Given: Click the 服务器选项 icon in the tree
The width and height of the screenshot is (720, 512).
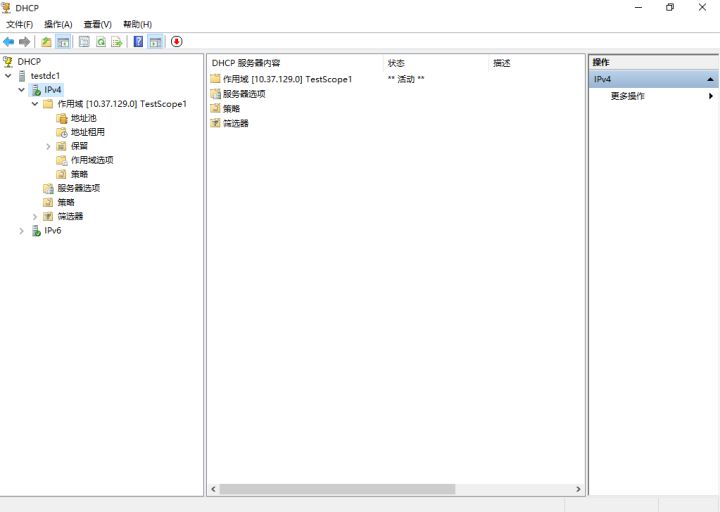Looking at the screenshot, I should [48, 188].
